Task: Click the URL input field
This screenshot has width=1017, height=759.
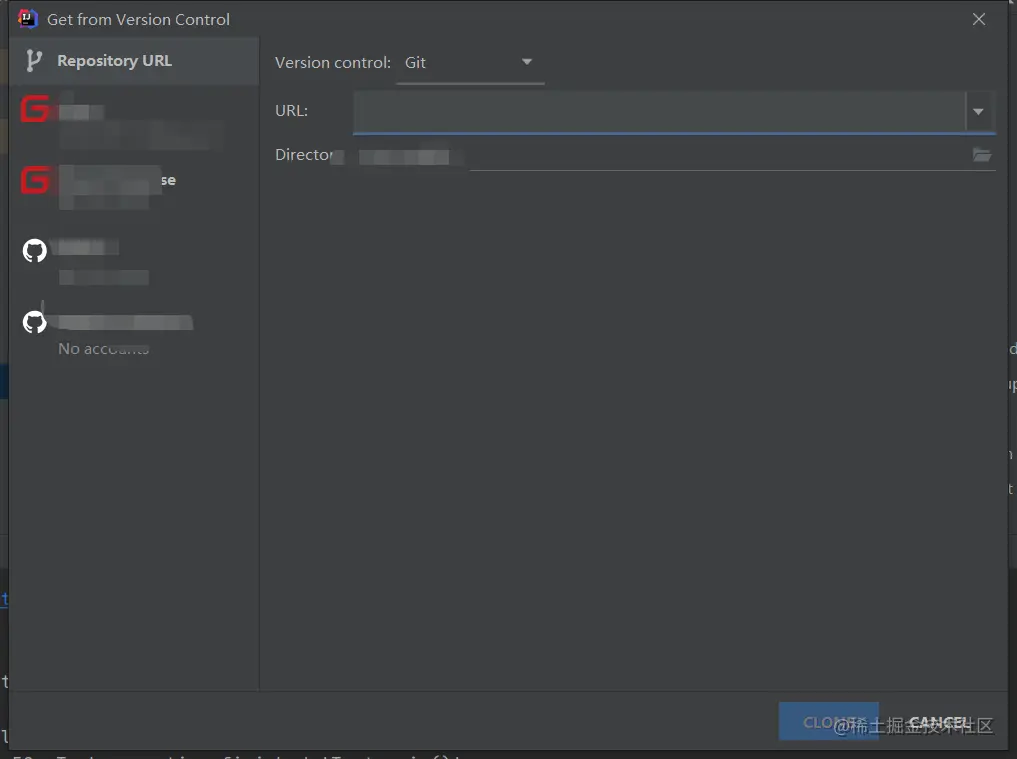Action: (x=659, y=112)
